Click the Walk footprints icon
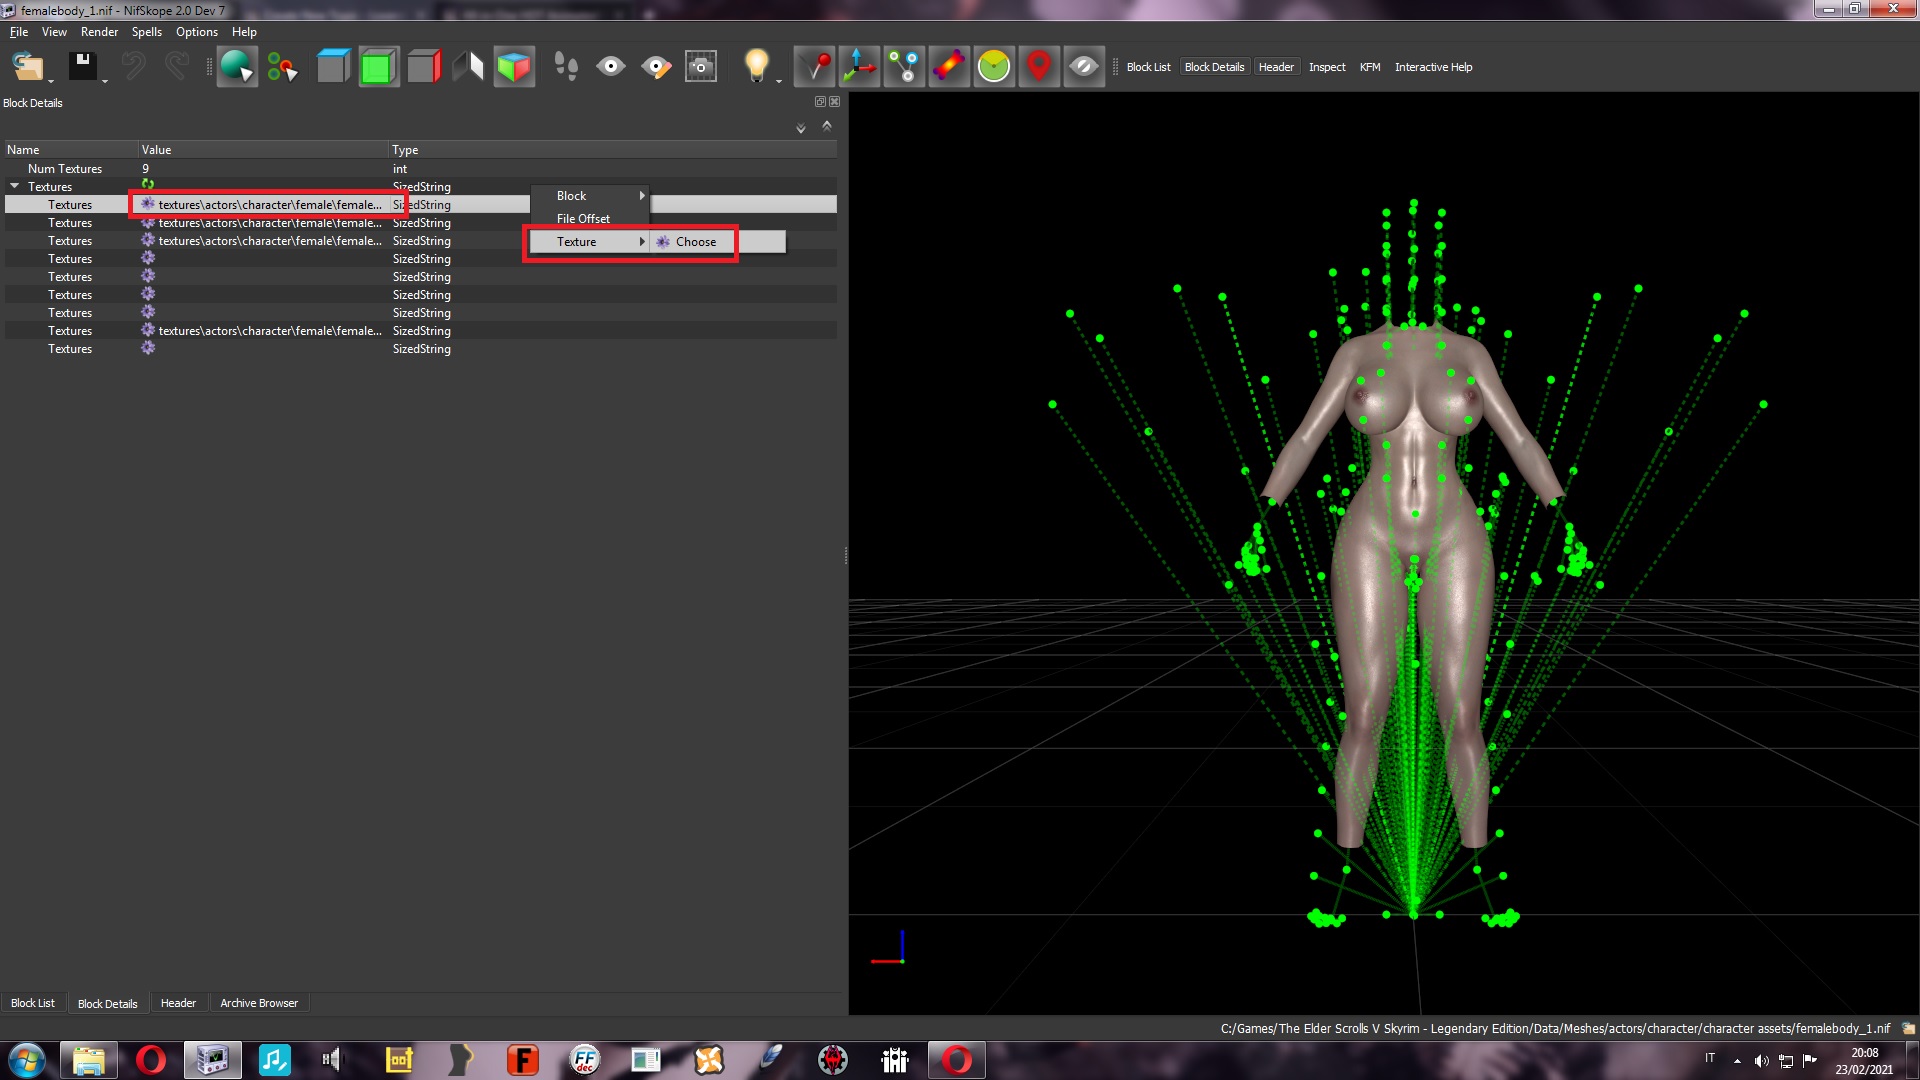Viewport: 1920px width, 1080px height. pos(566,67)
